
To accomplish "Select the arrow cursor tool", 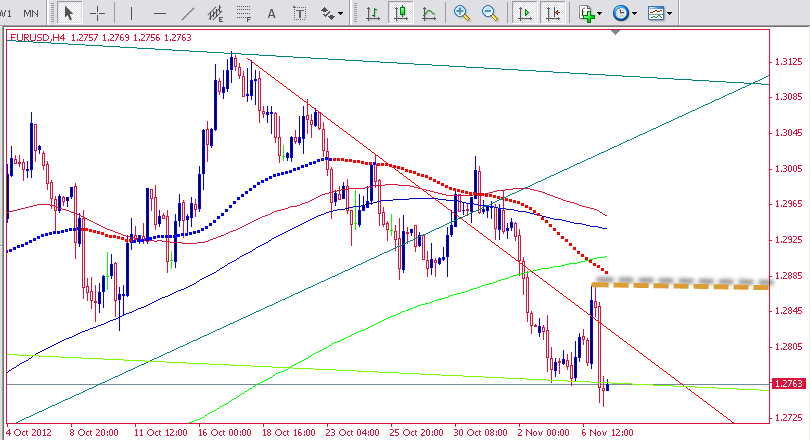I will coord(69,13).
